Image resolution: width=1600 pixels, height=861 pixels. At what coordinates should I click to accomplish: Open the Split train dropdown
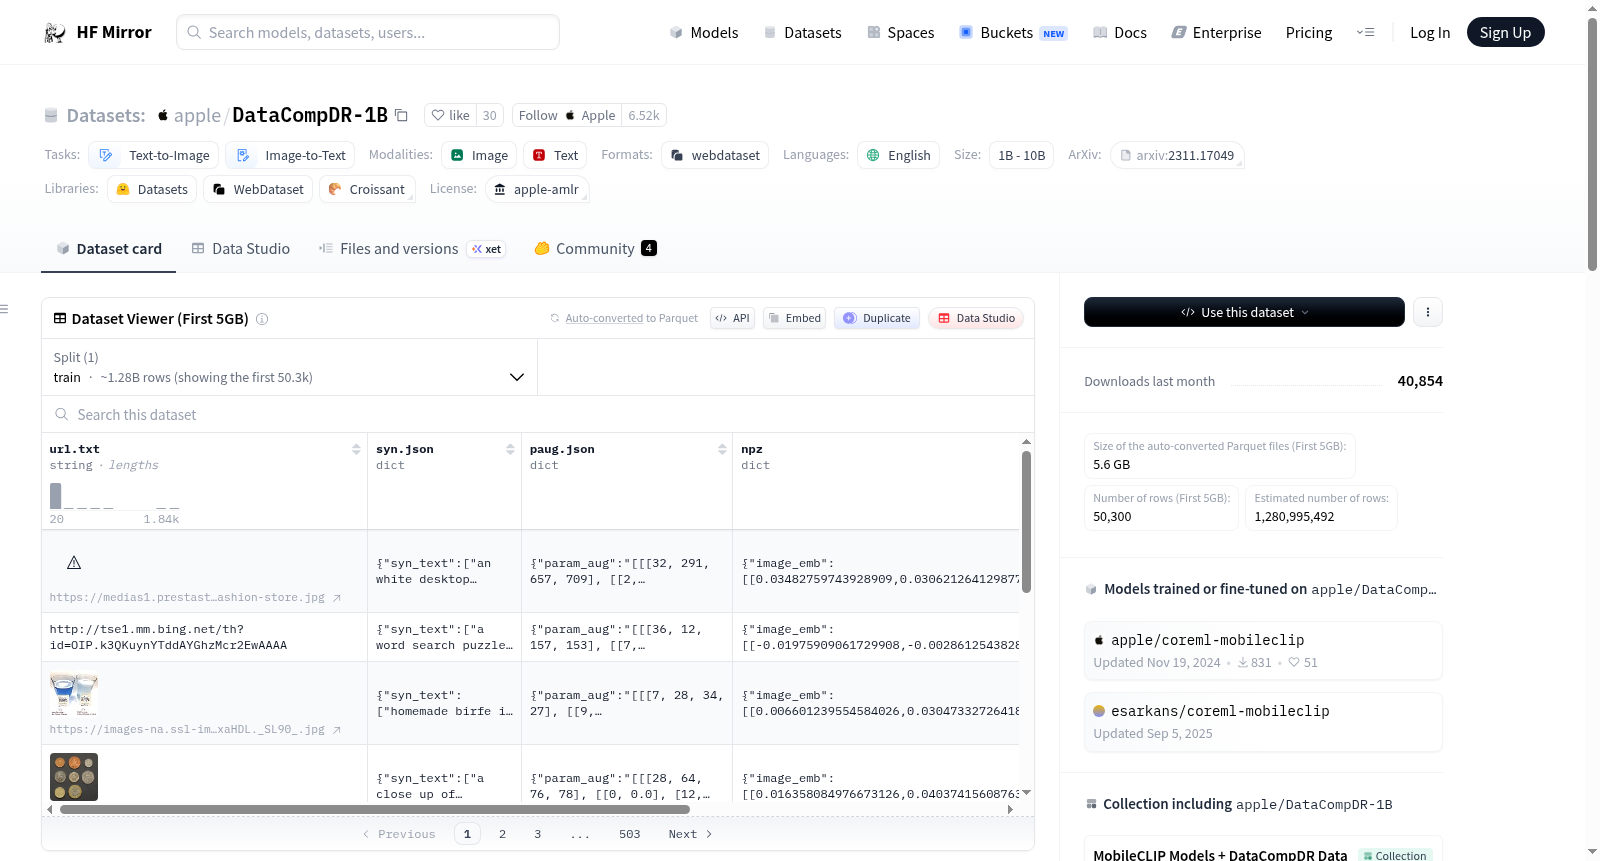[x=289, y=367]
